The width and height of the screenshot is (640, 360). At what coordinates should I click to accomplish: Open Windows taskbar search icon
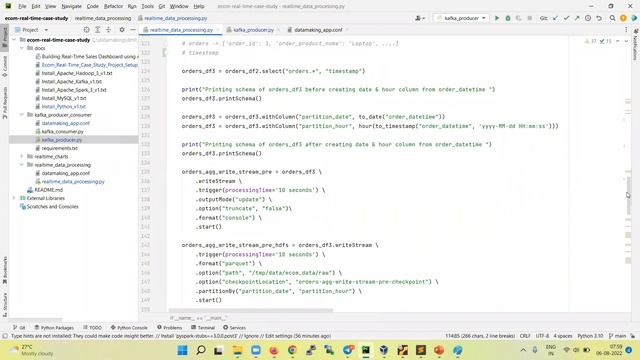[200, 350]
